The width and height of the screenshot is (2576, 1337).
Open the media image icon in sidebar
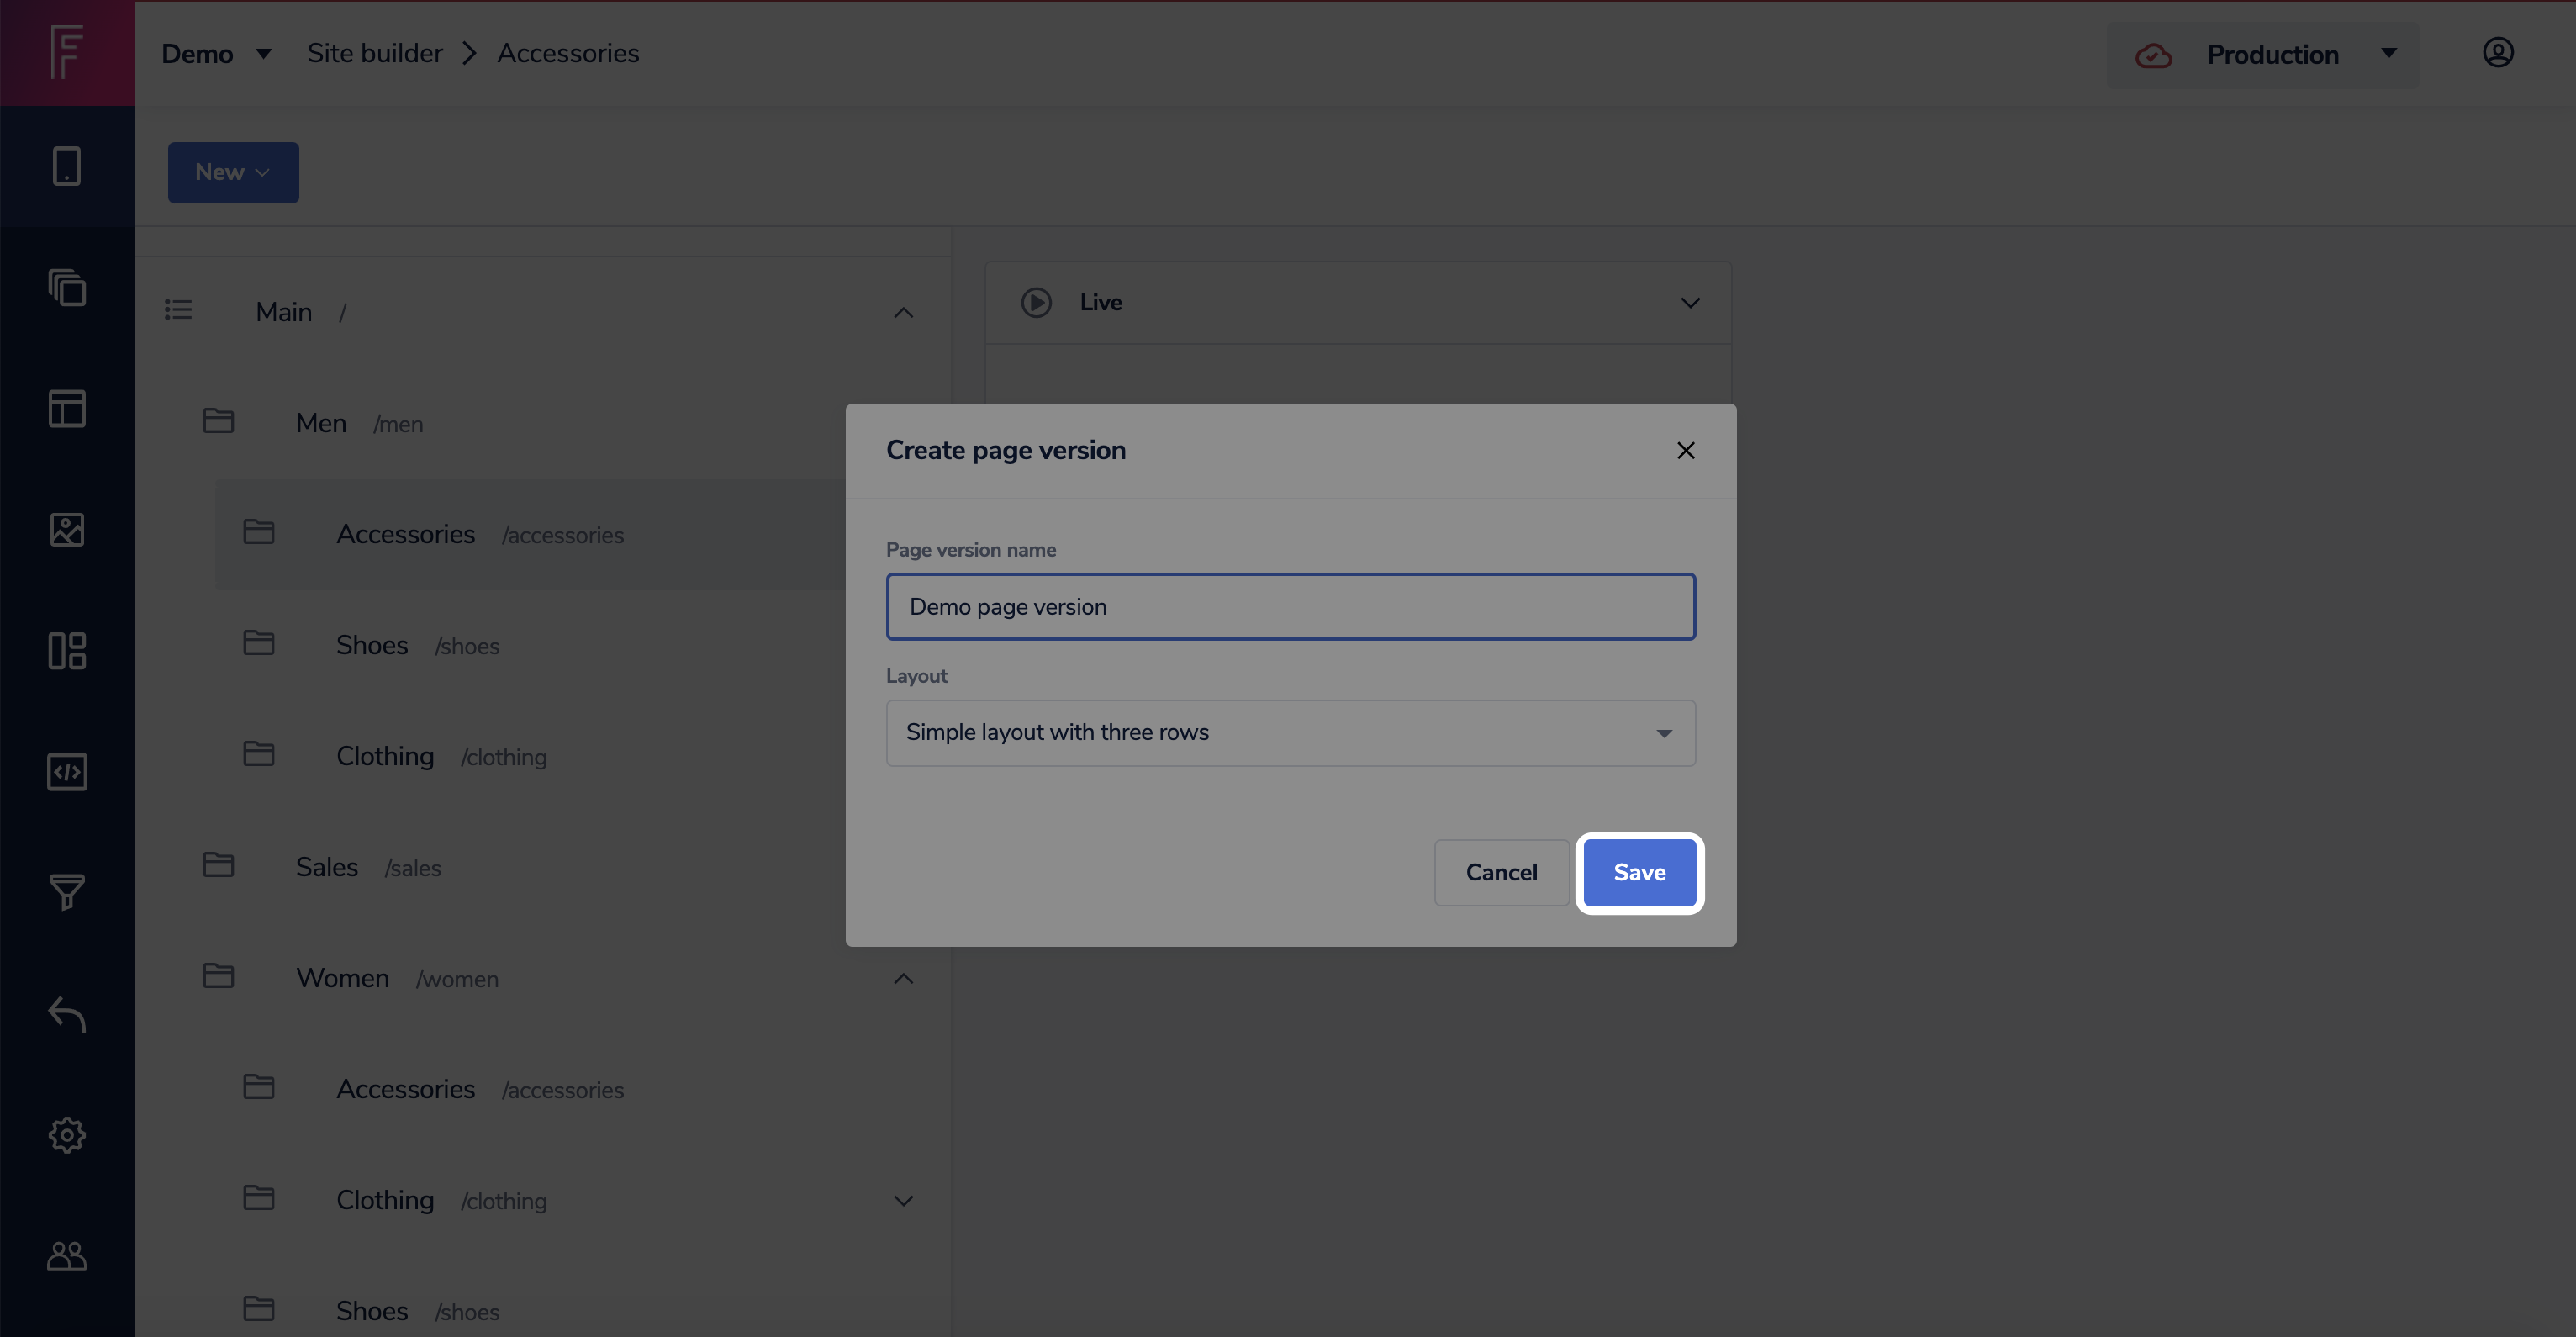[66, 530]
